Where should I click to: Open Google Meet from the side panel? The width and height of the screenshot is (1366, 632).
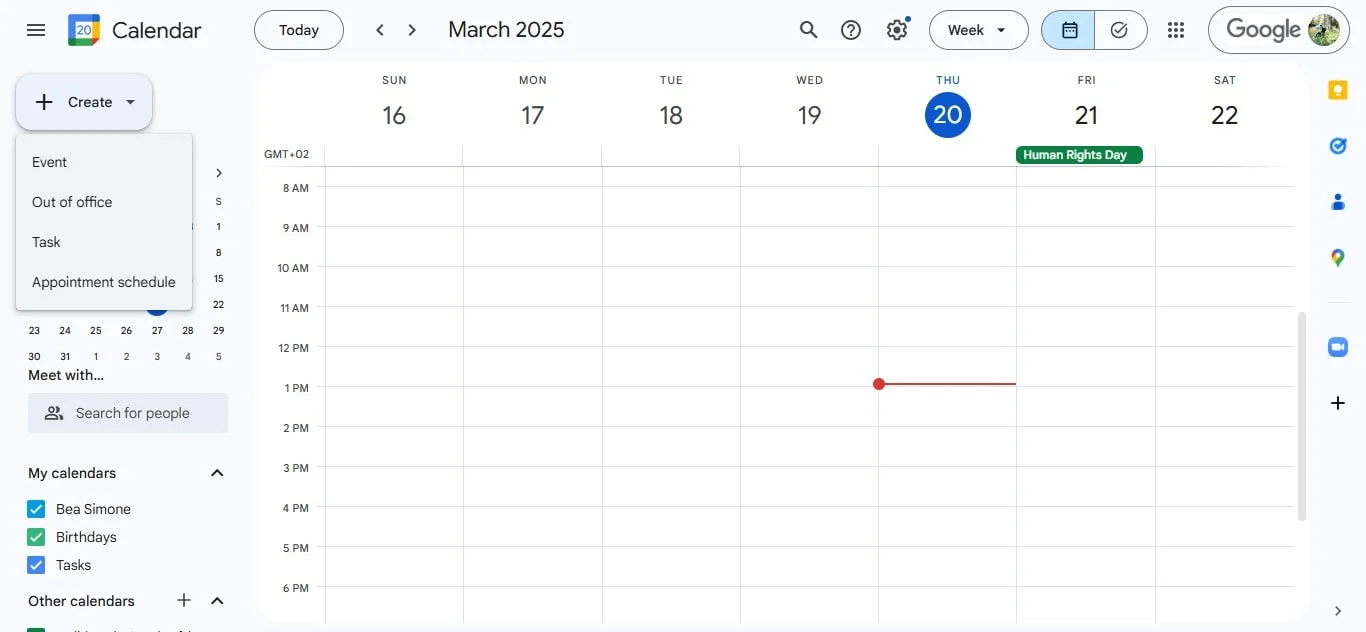pos(1338,347)
